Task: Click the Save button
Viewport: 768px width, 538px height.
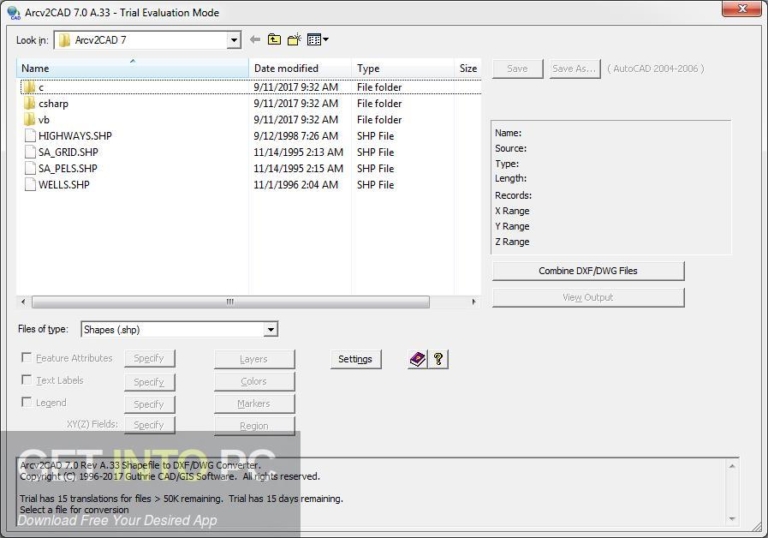Action: pos(518,69)
